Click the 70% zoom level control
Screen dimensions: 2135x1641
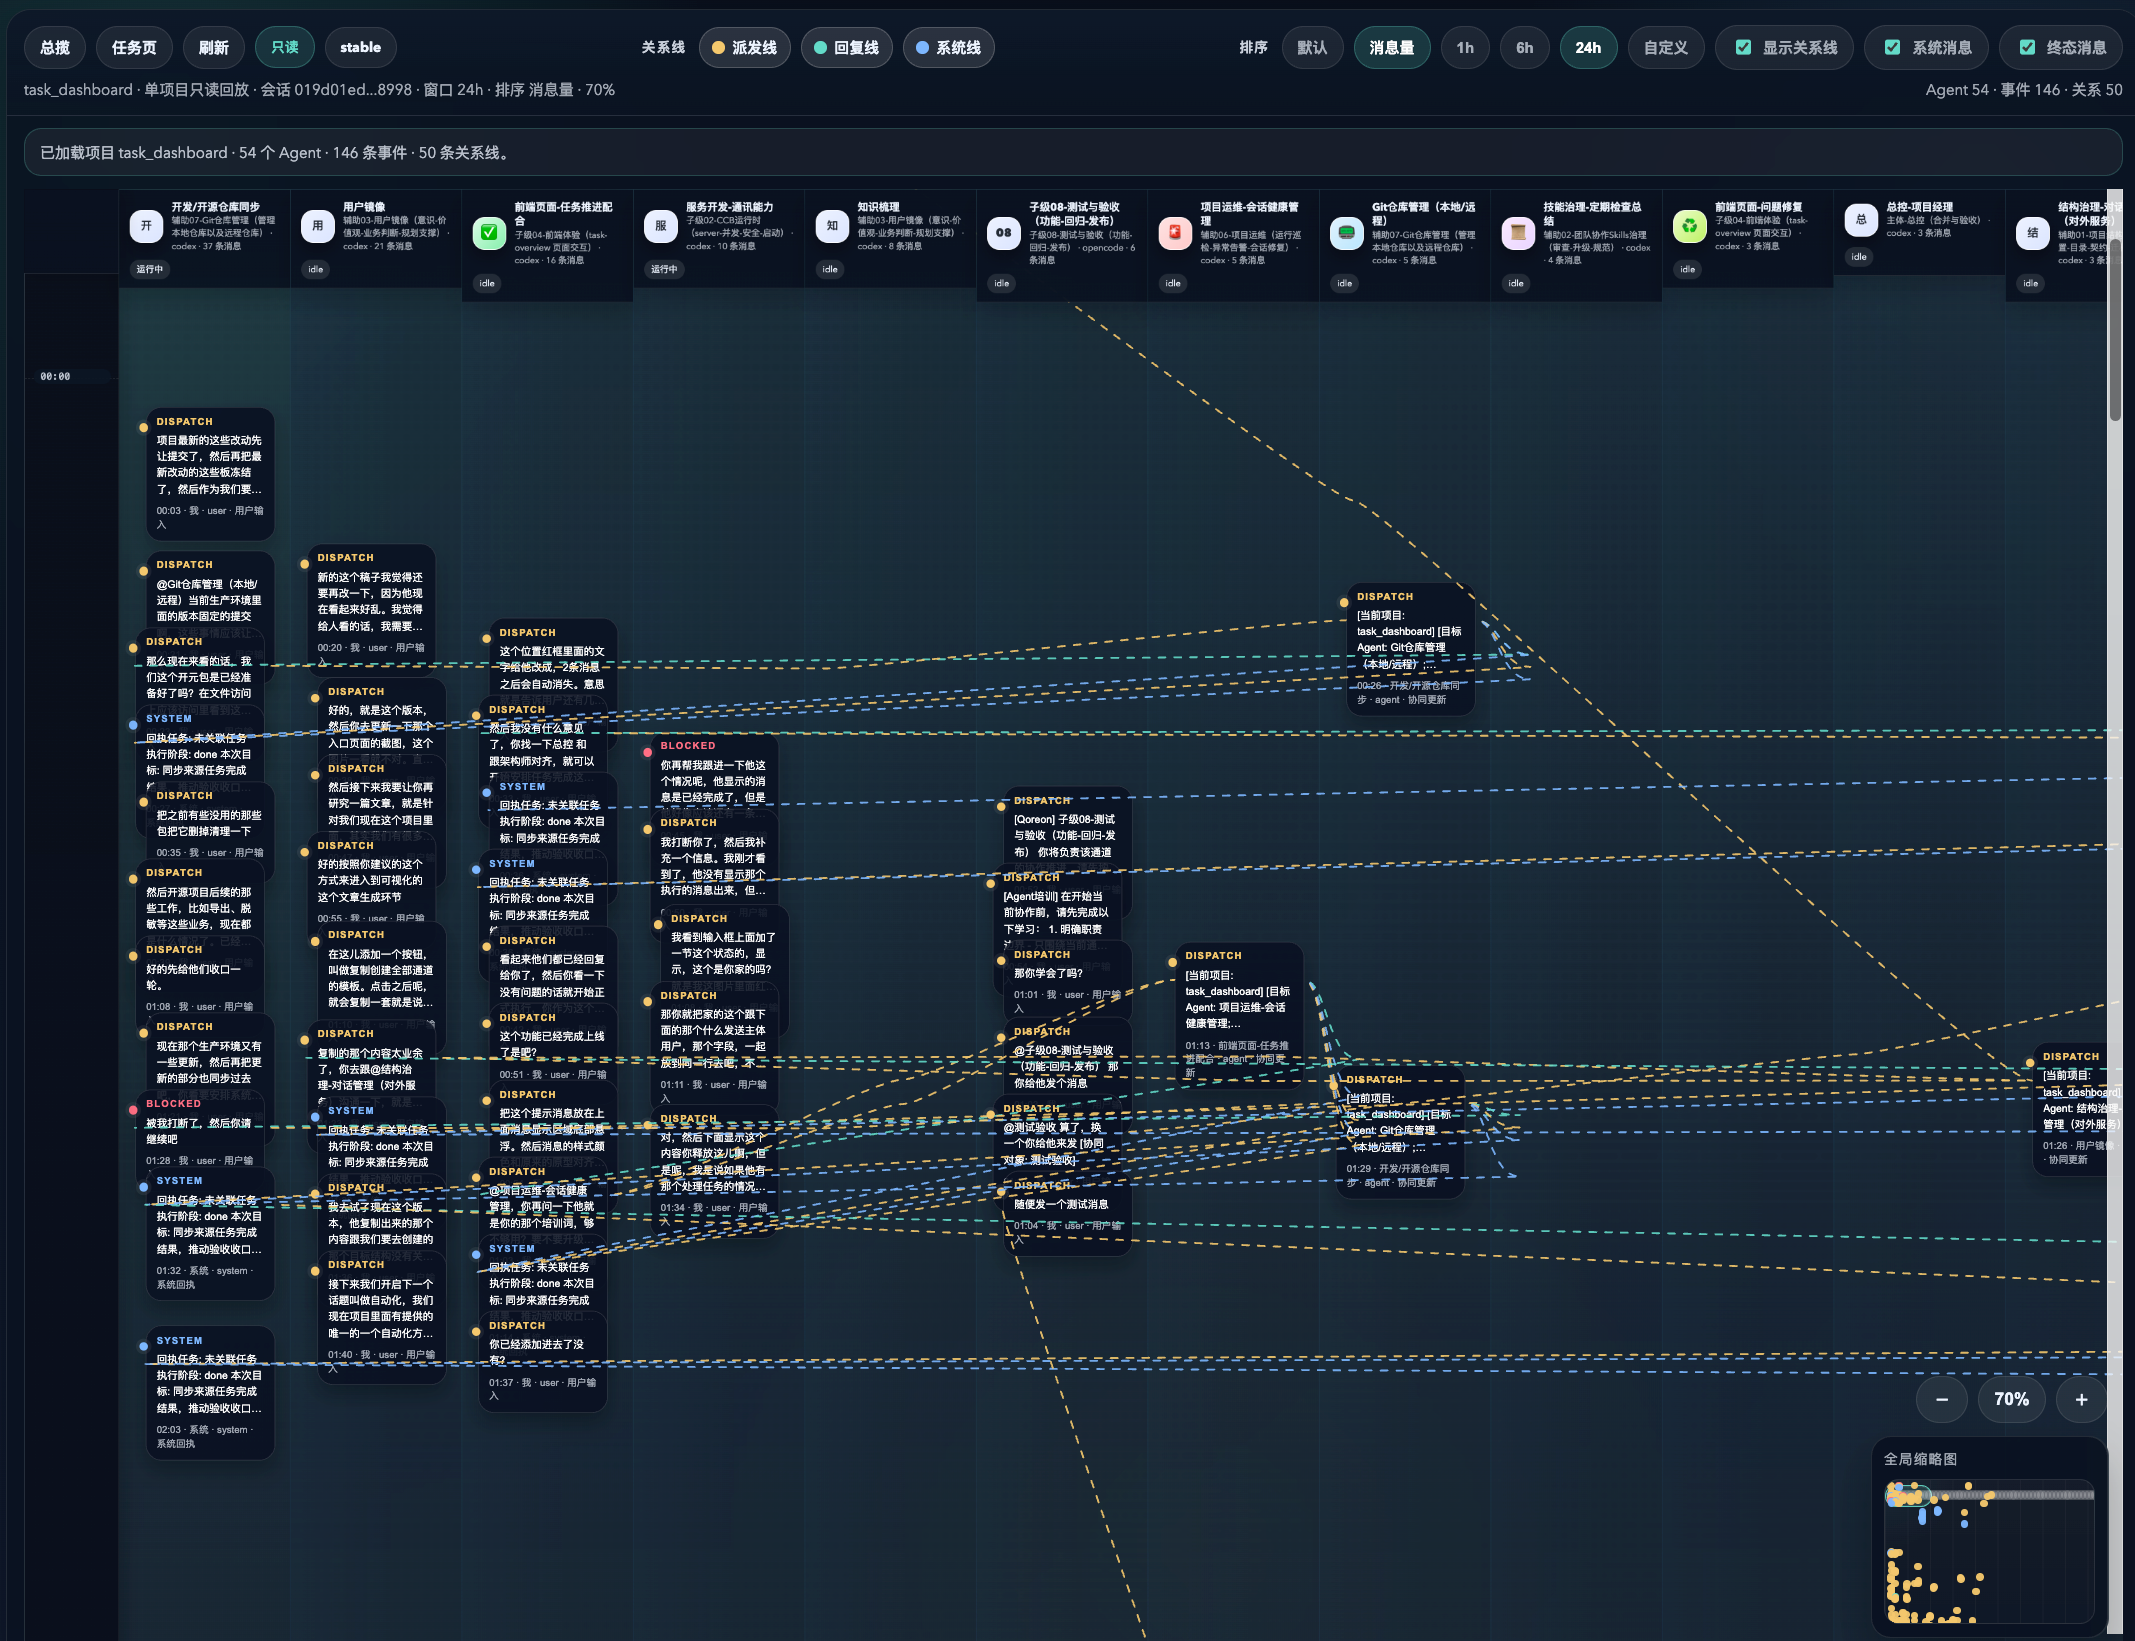pos(2011,1400)
